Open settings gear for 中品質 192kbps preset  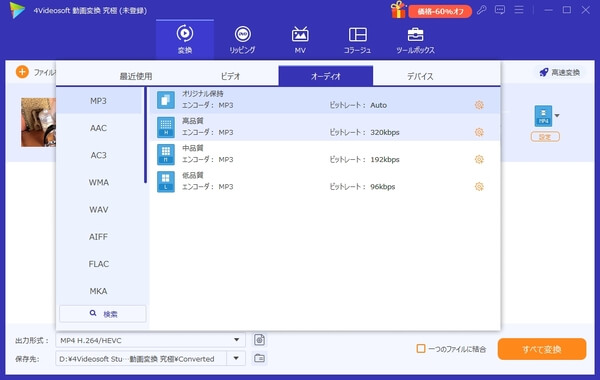479,159
